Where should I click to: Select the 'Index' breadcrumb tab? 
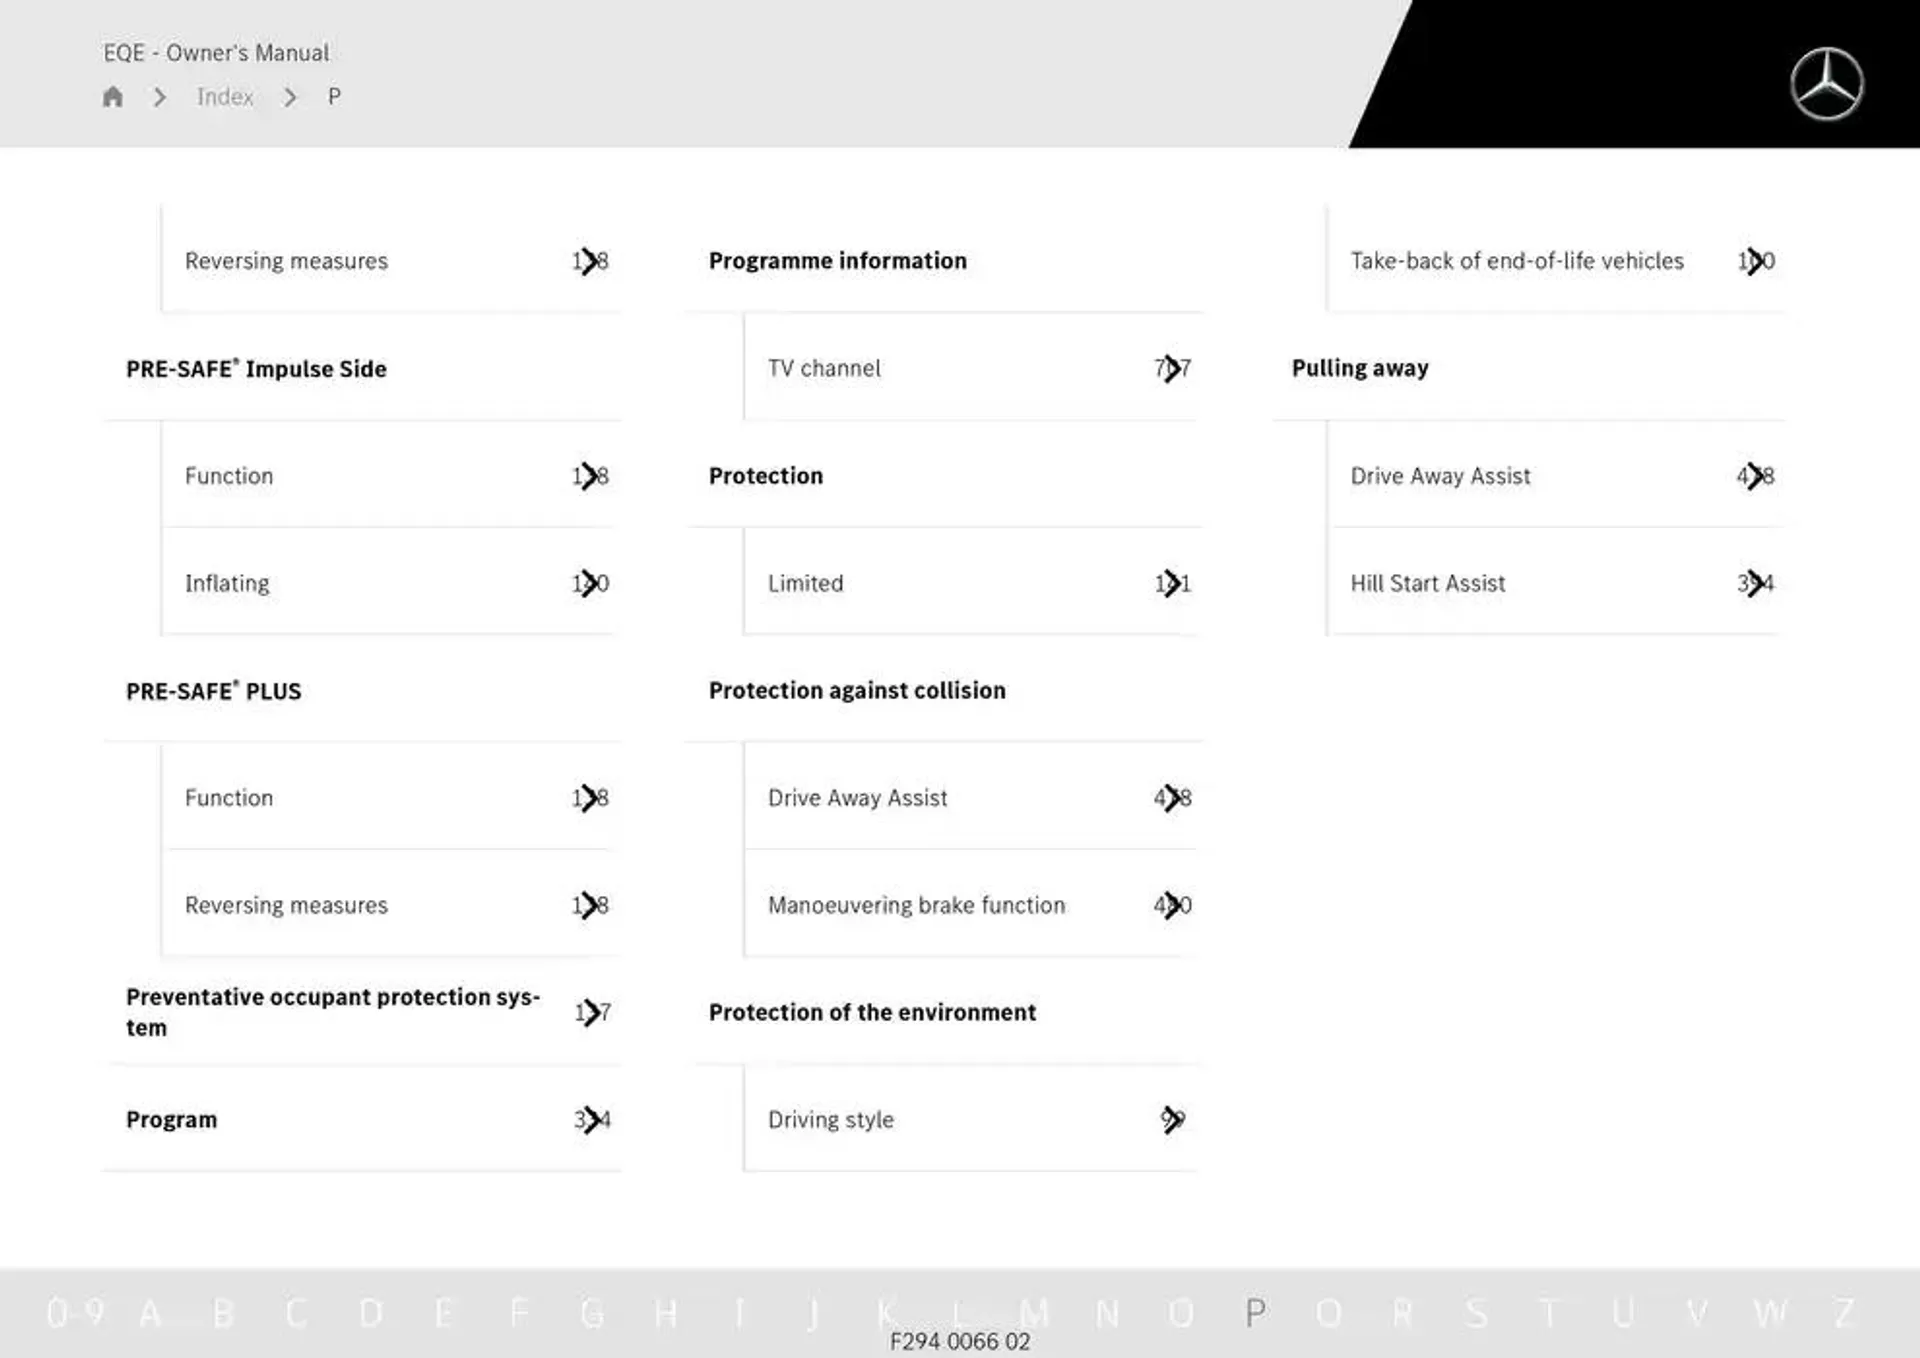(225, 96)
